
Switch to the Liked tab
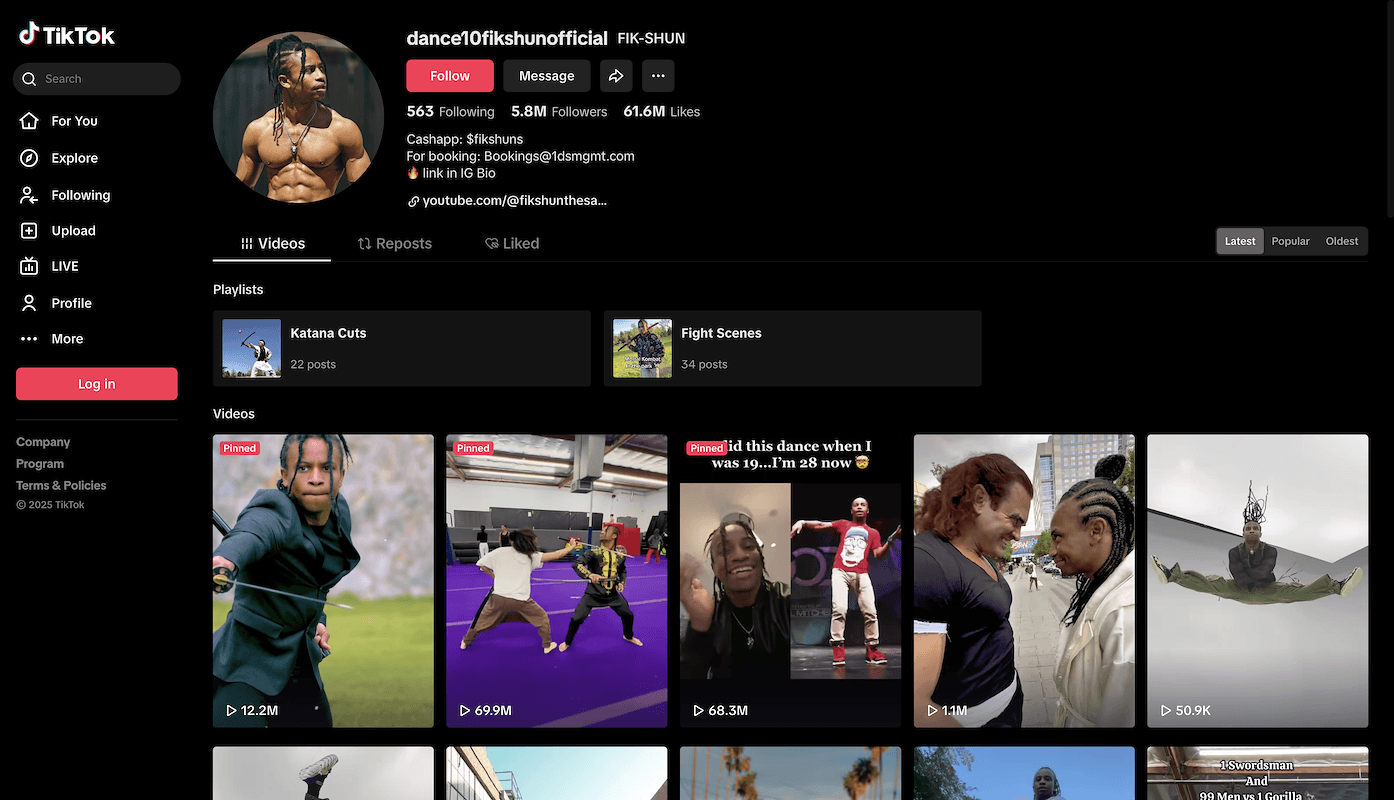point(512,243)
